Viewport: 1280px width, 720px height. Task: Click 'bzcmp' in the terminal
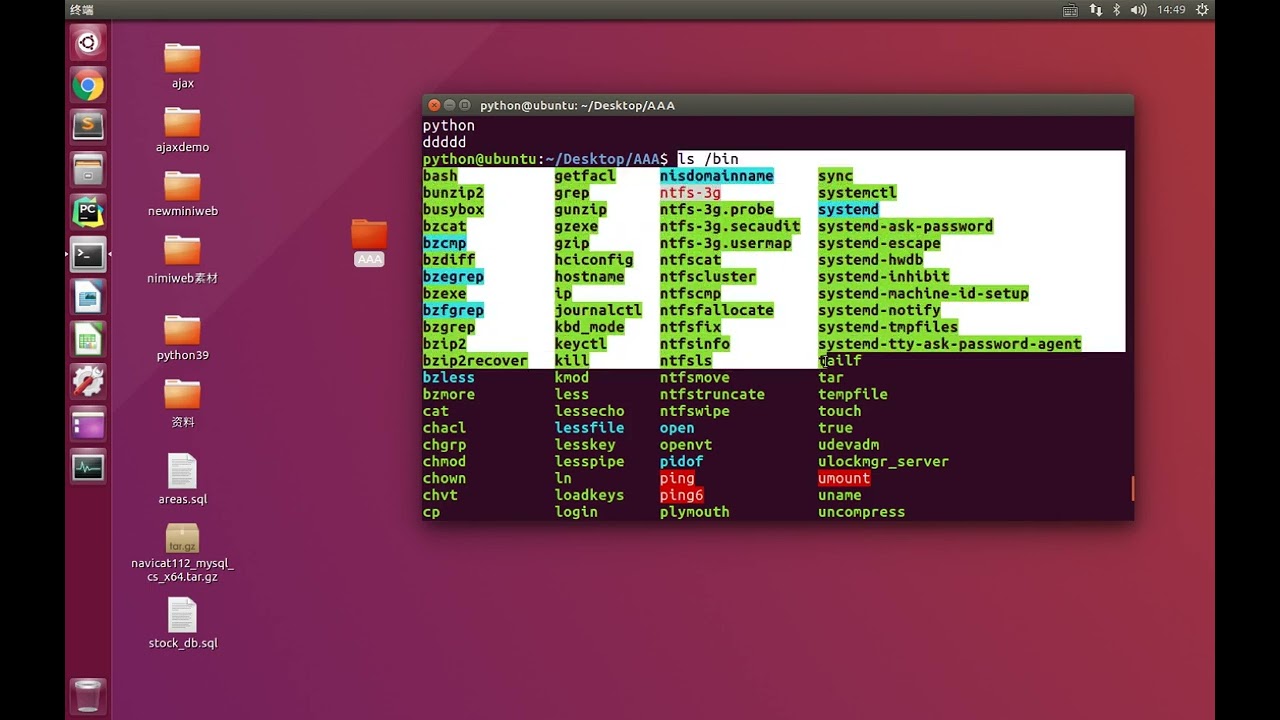pyautogui.click(x=444, y=243)
